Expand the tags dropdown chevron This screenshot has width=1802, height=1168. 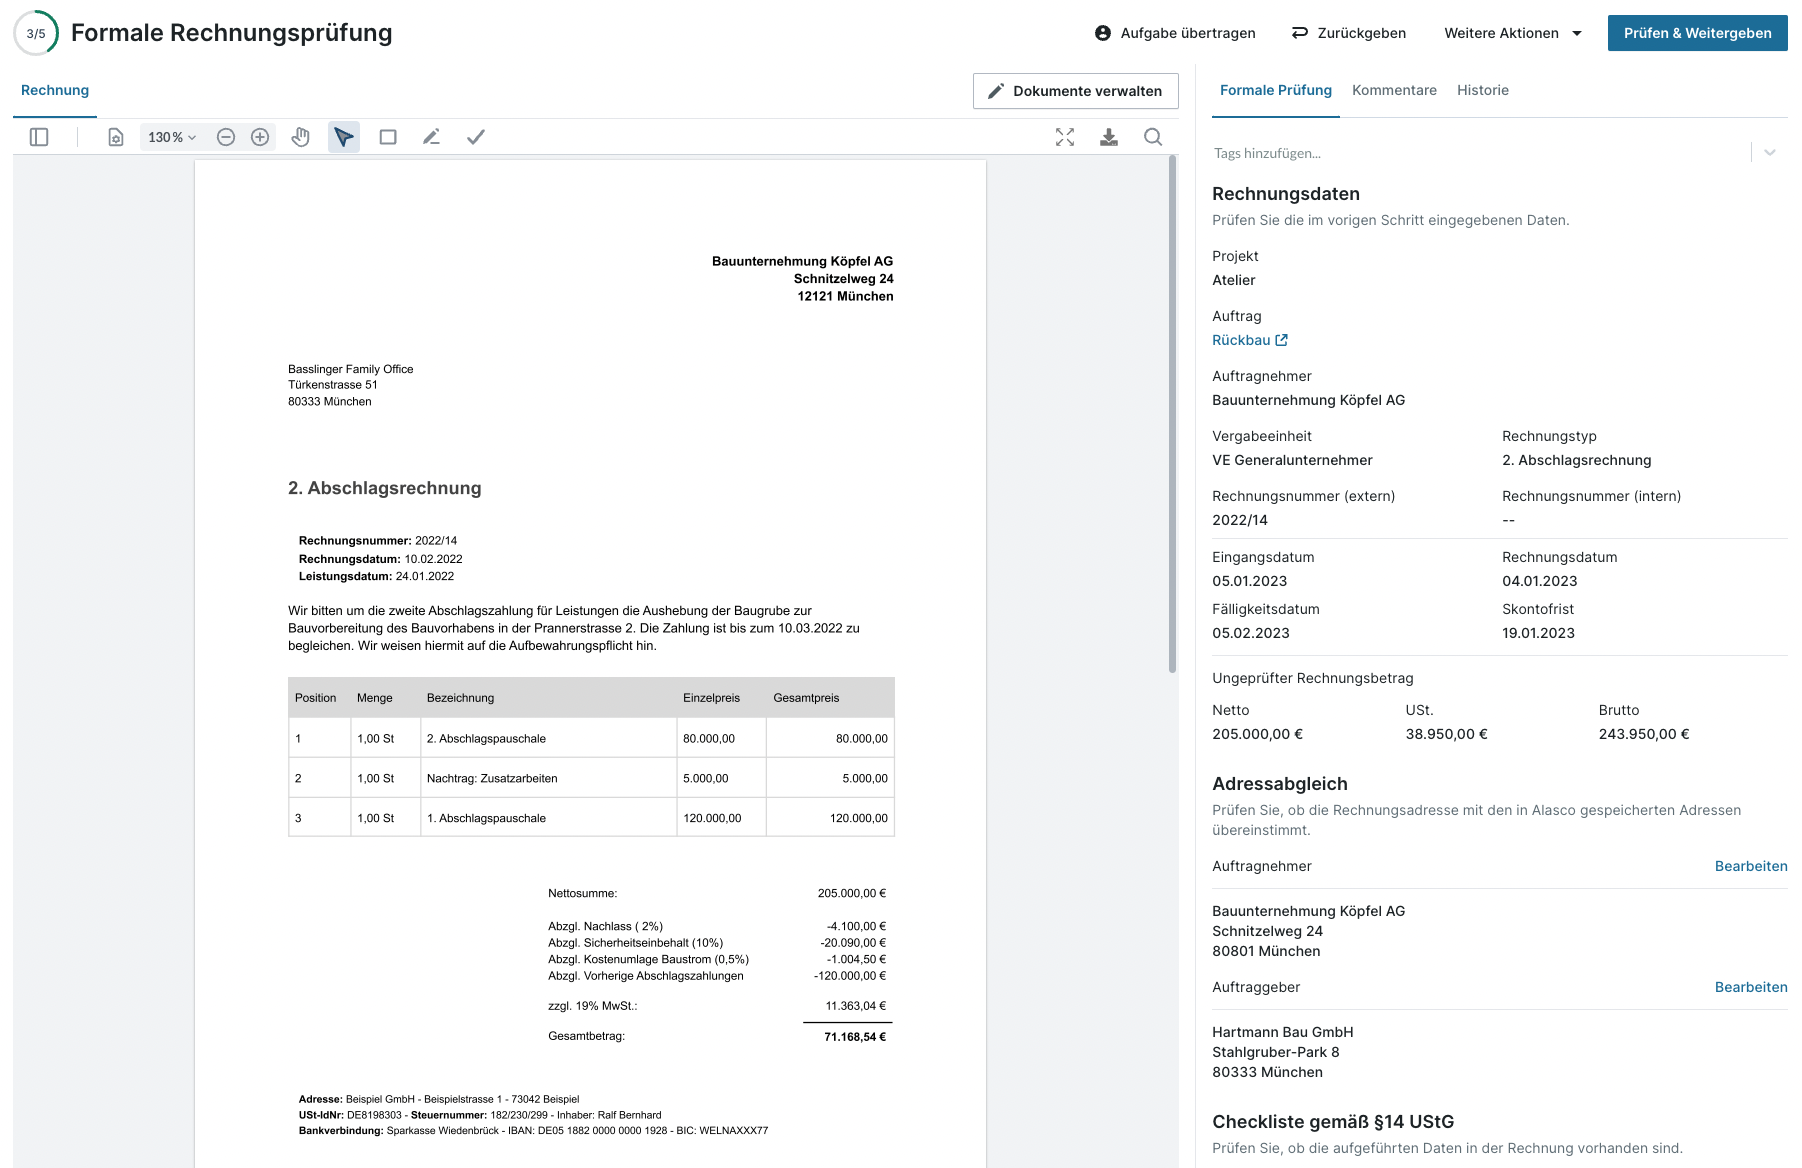[x=1770, y=153]
